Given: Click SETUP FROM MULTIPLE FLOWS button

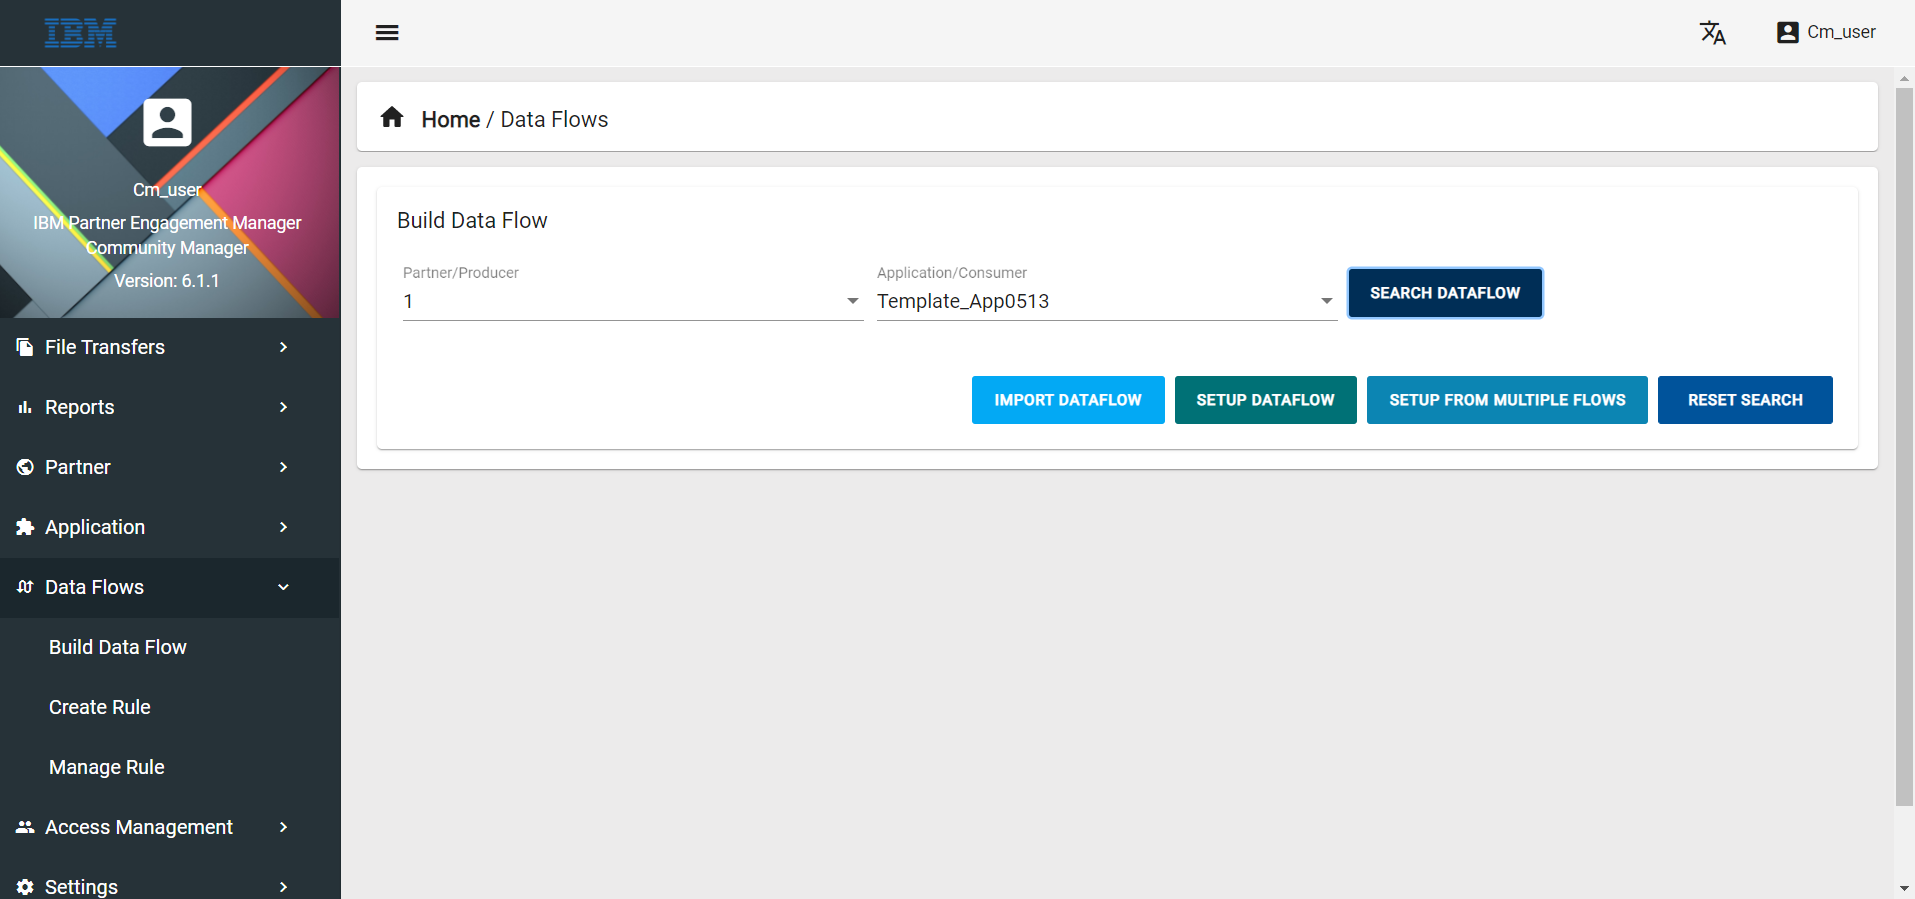Looking at the screenshot, I should pos(1507,400).
